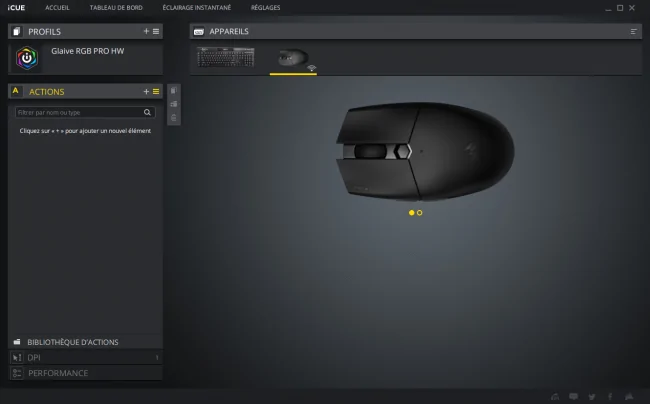
Task: Select the first yellow view dot
Action: click(411, 213)
